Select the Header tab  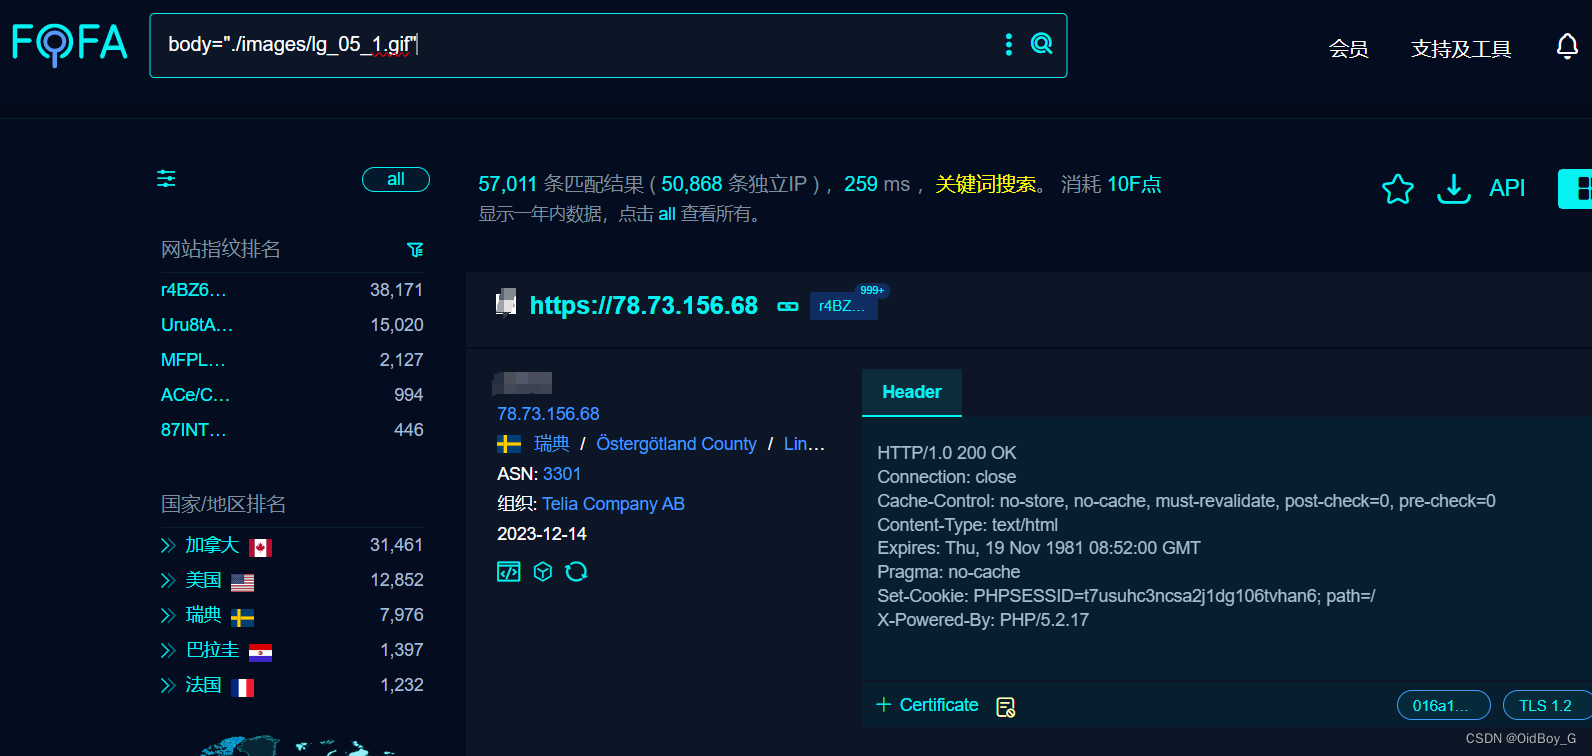point(912,392)
